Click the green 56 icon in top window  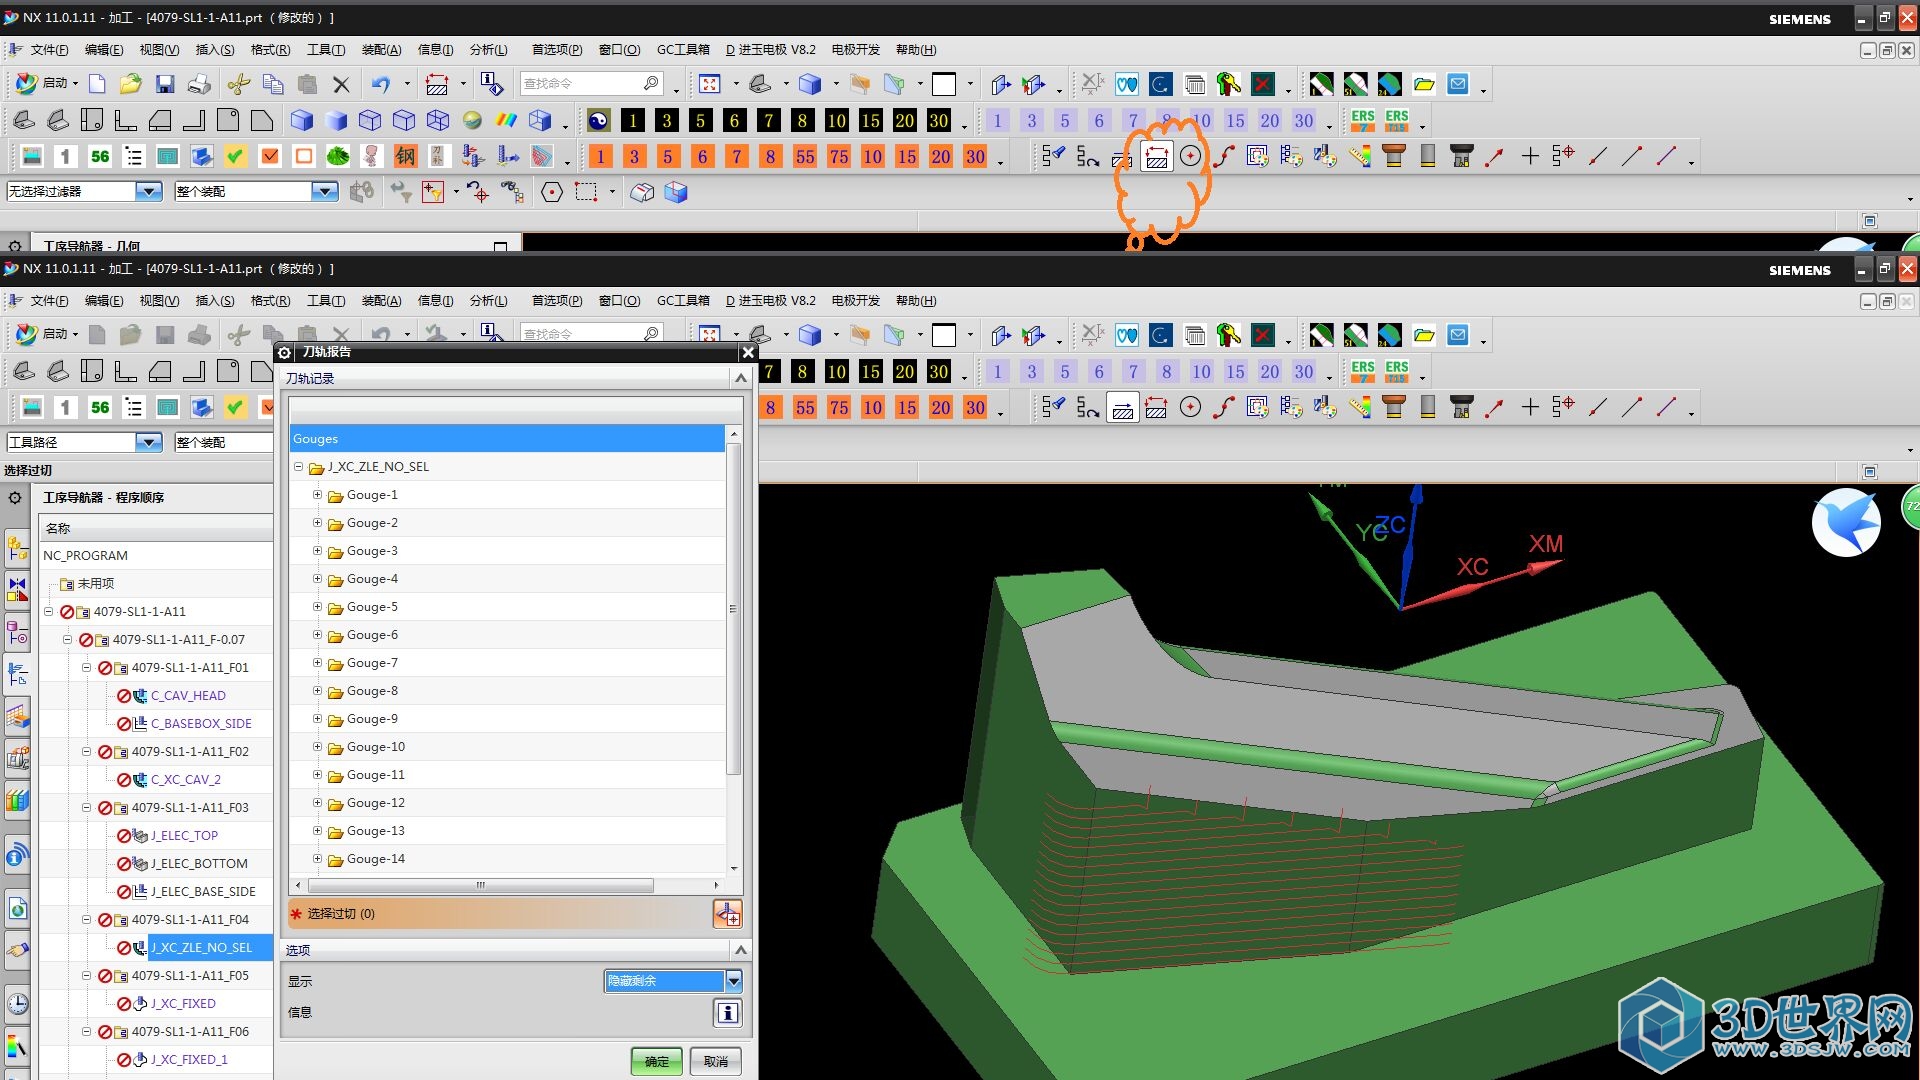click(x=100, y=156)
